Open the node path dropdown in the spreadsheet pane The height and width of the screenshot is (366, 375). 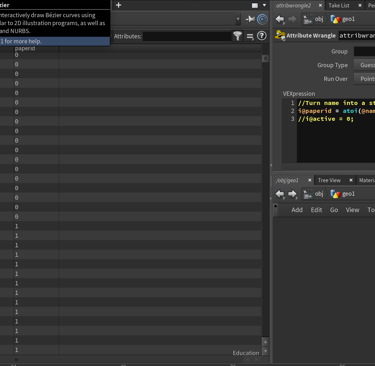[238, 19]
